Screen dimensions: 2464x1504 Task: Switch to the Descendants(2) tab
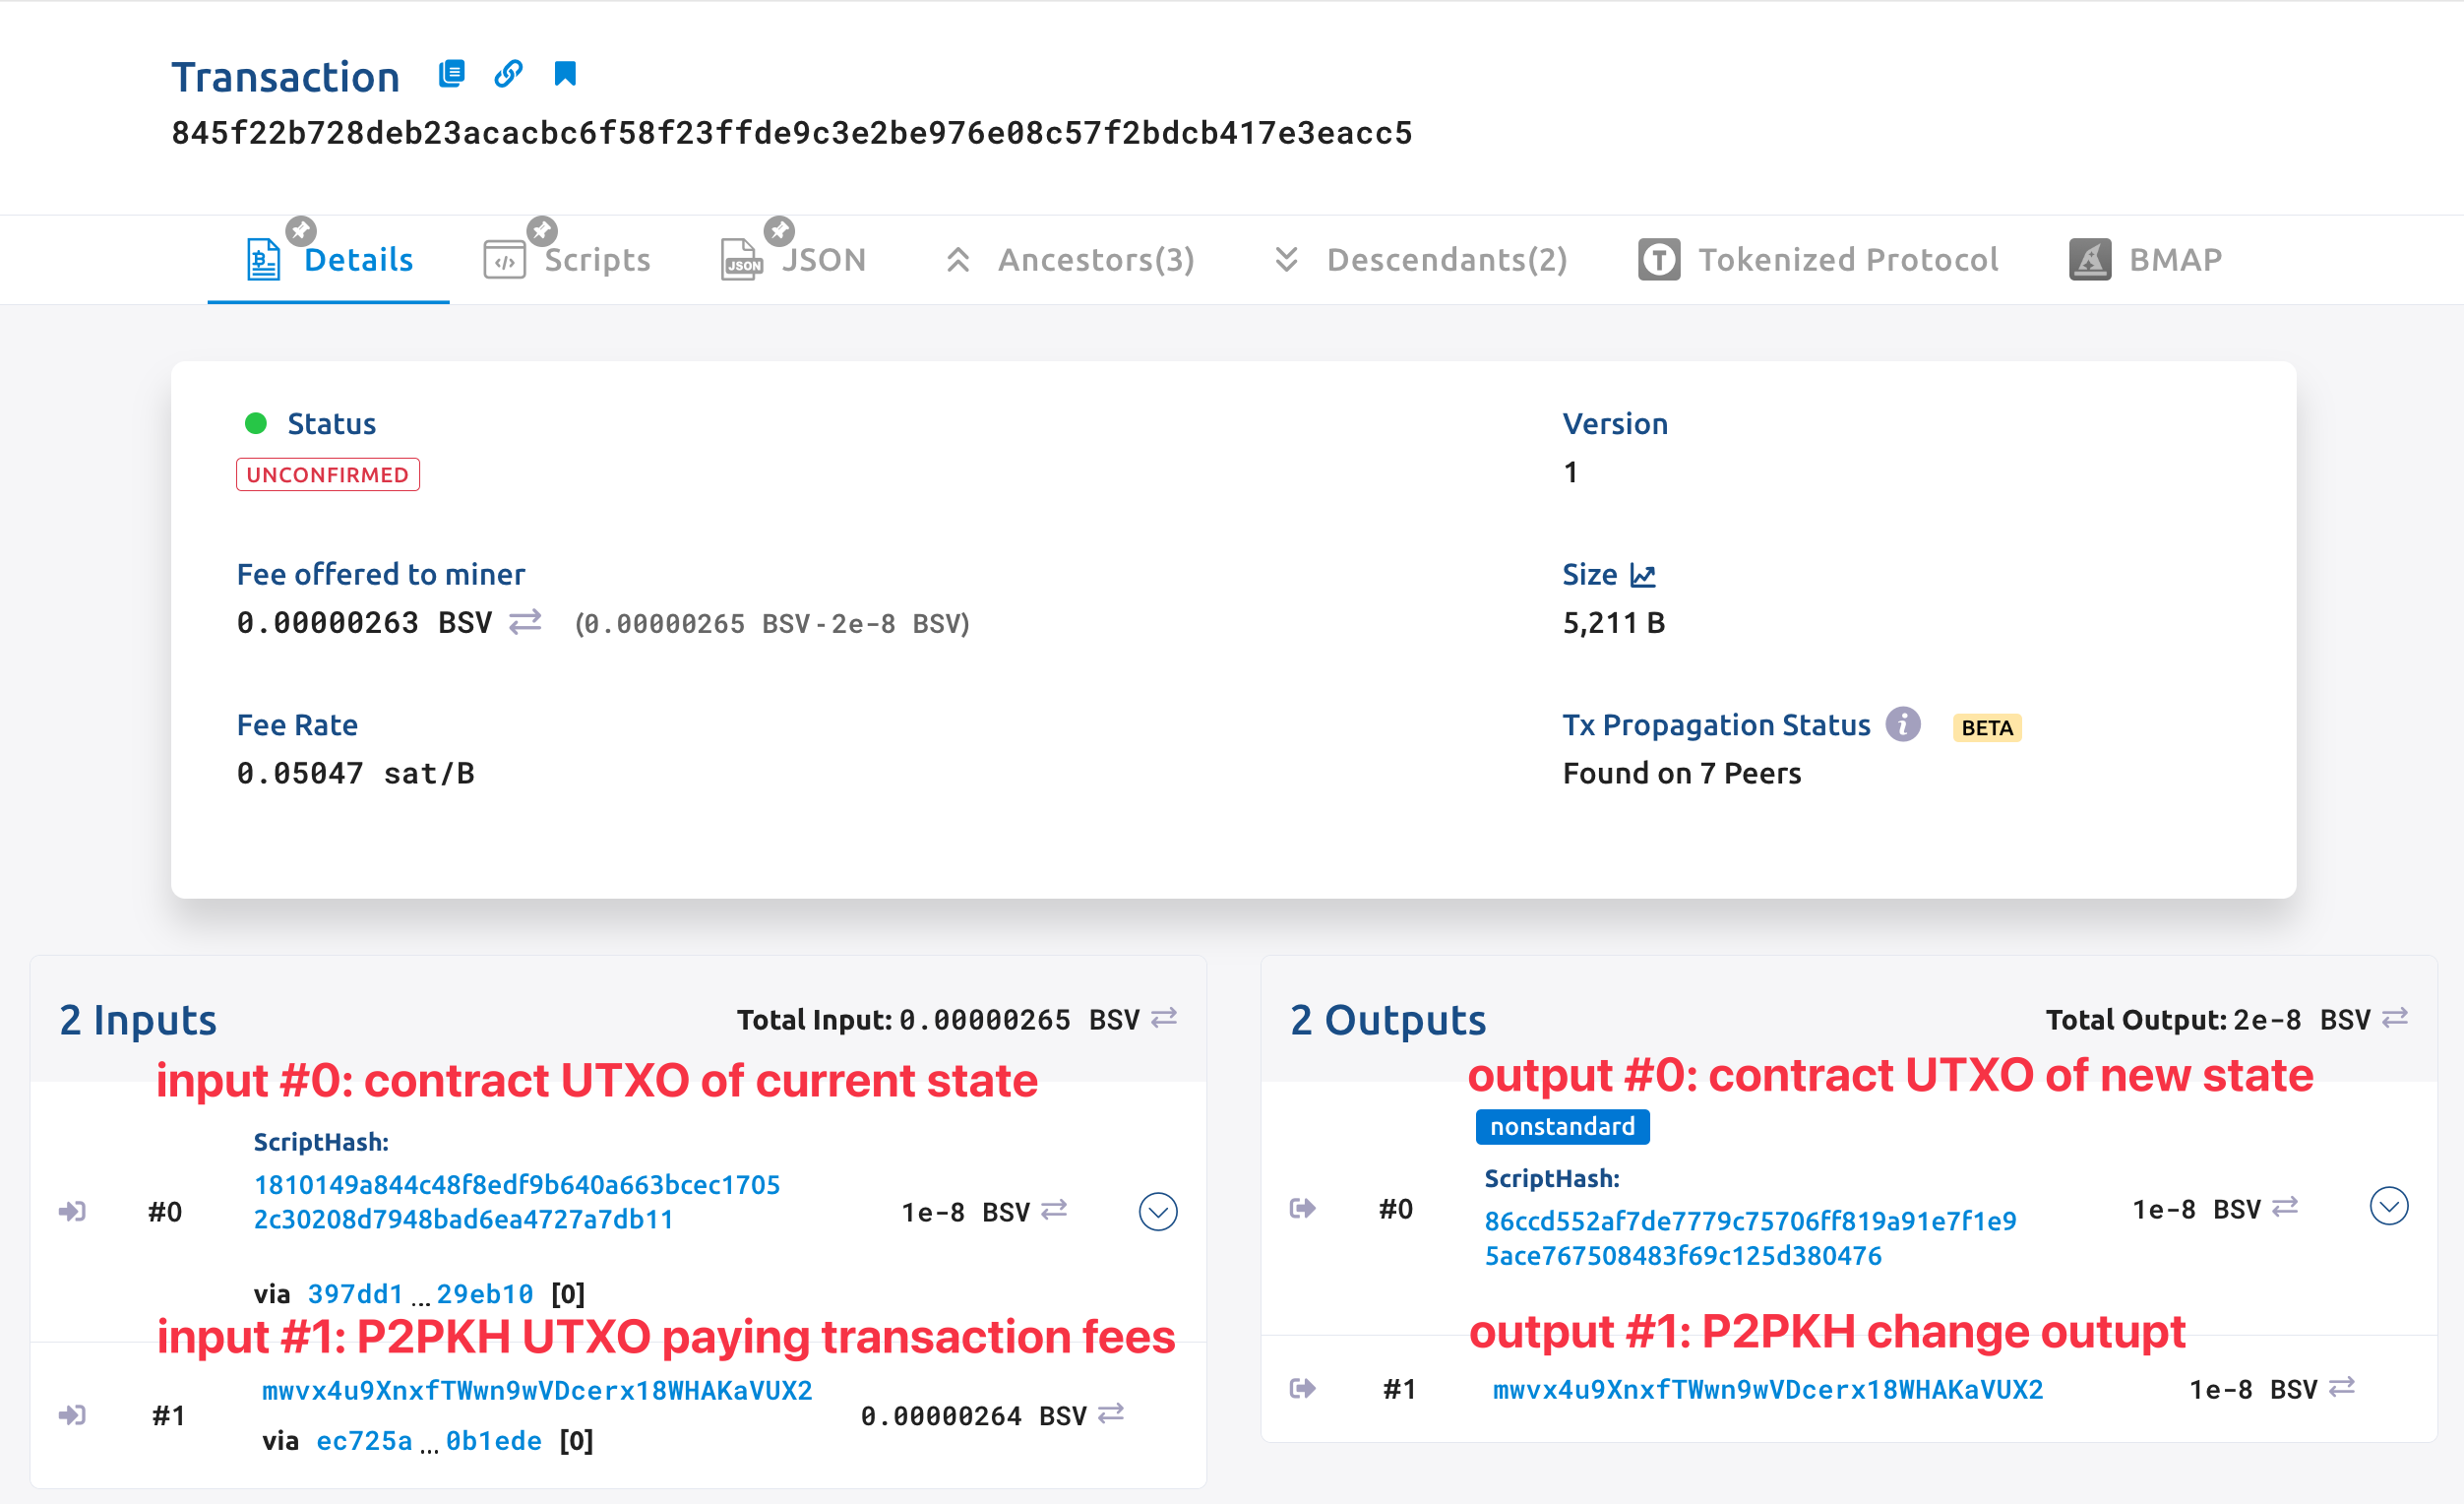[1421, 260]
